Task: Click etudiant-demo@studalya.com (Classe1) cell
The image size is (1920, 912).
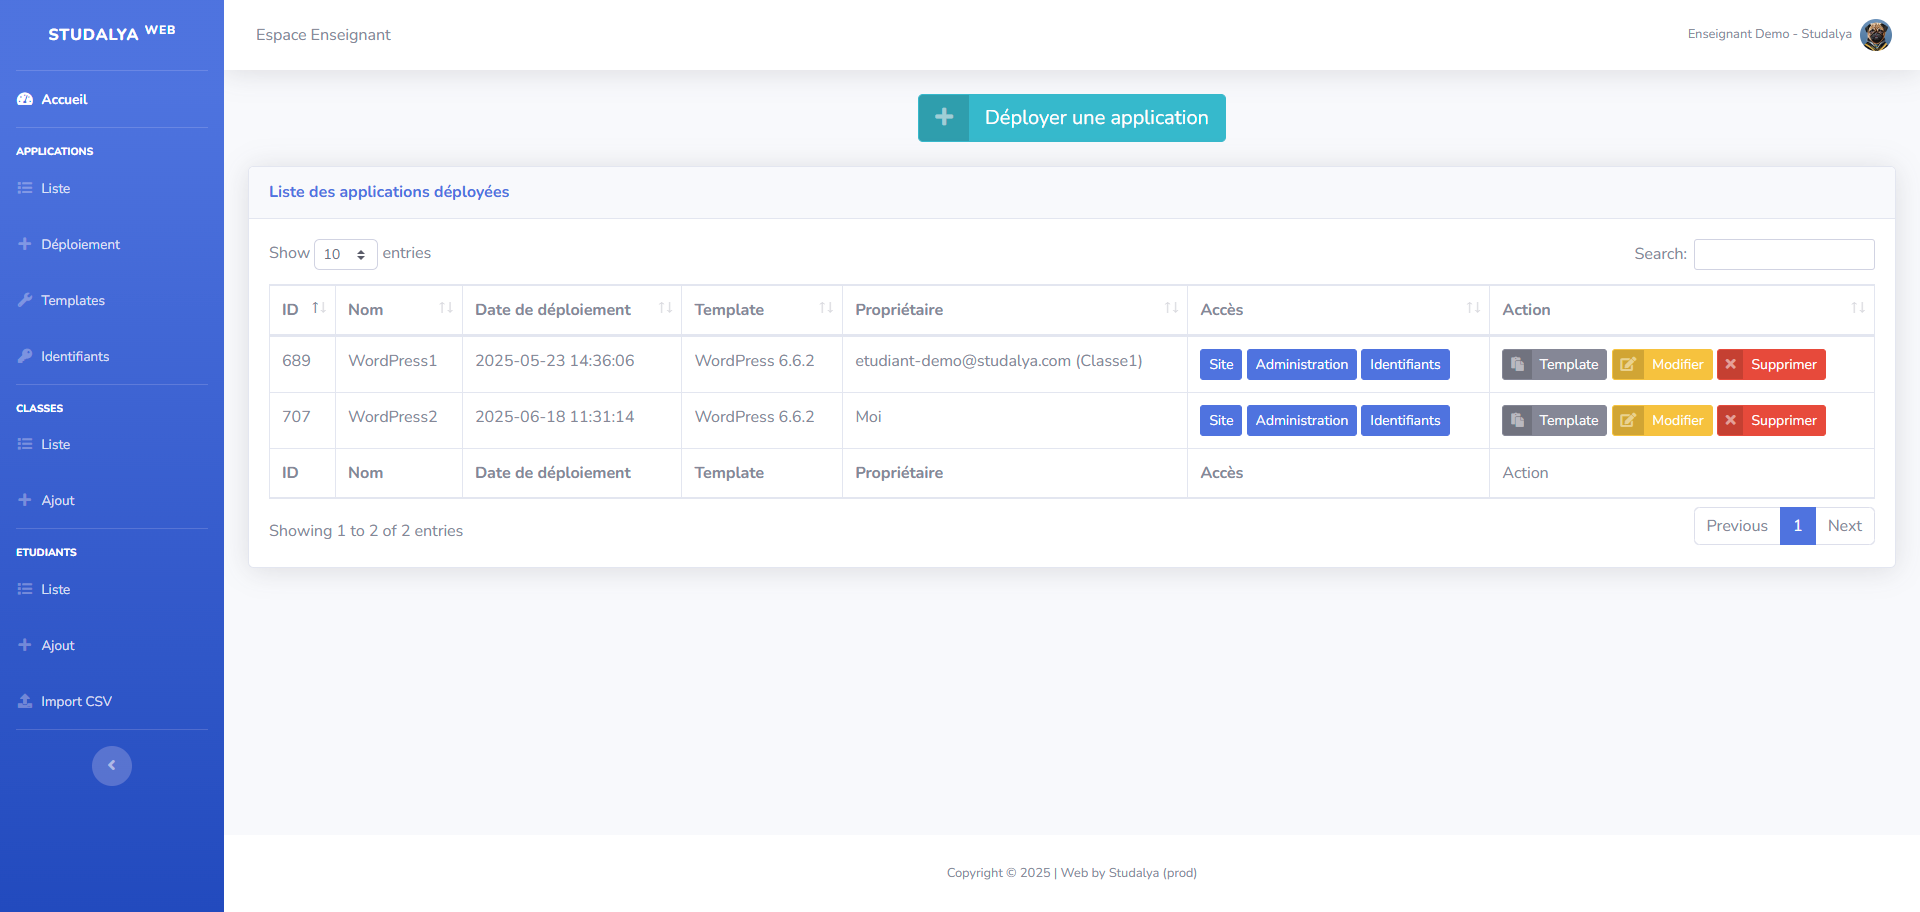Action: pyautogui.click(x=1015, y=365)
